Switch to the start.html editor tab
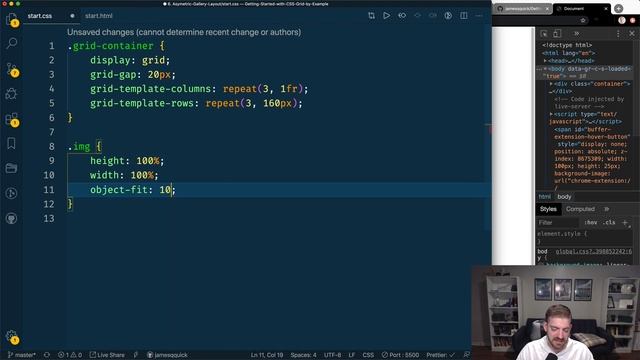 point(98,16)
